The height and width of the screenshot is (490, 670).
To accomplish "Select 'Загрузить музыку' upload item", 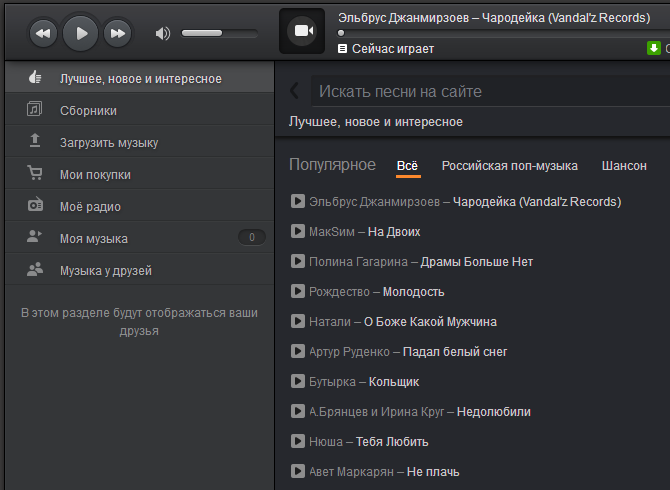I will point(139,142).
